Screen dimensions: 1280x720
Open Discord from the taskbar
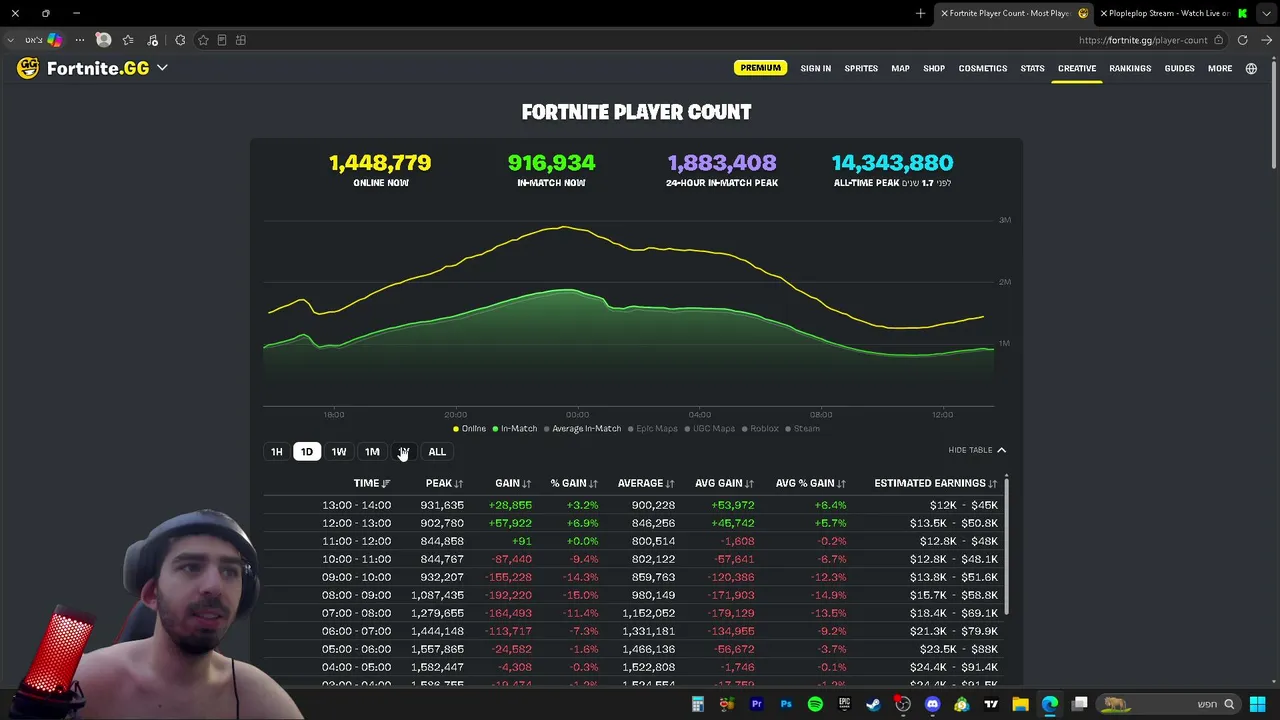[x=933, y=704]
